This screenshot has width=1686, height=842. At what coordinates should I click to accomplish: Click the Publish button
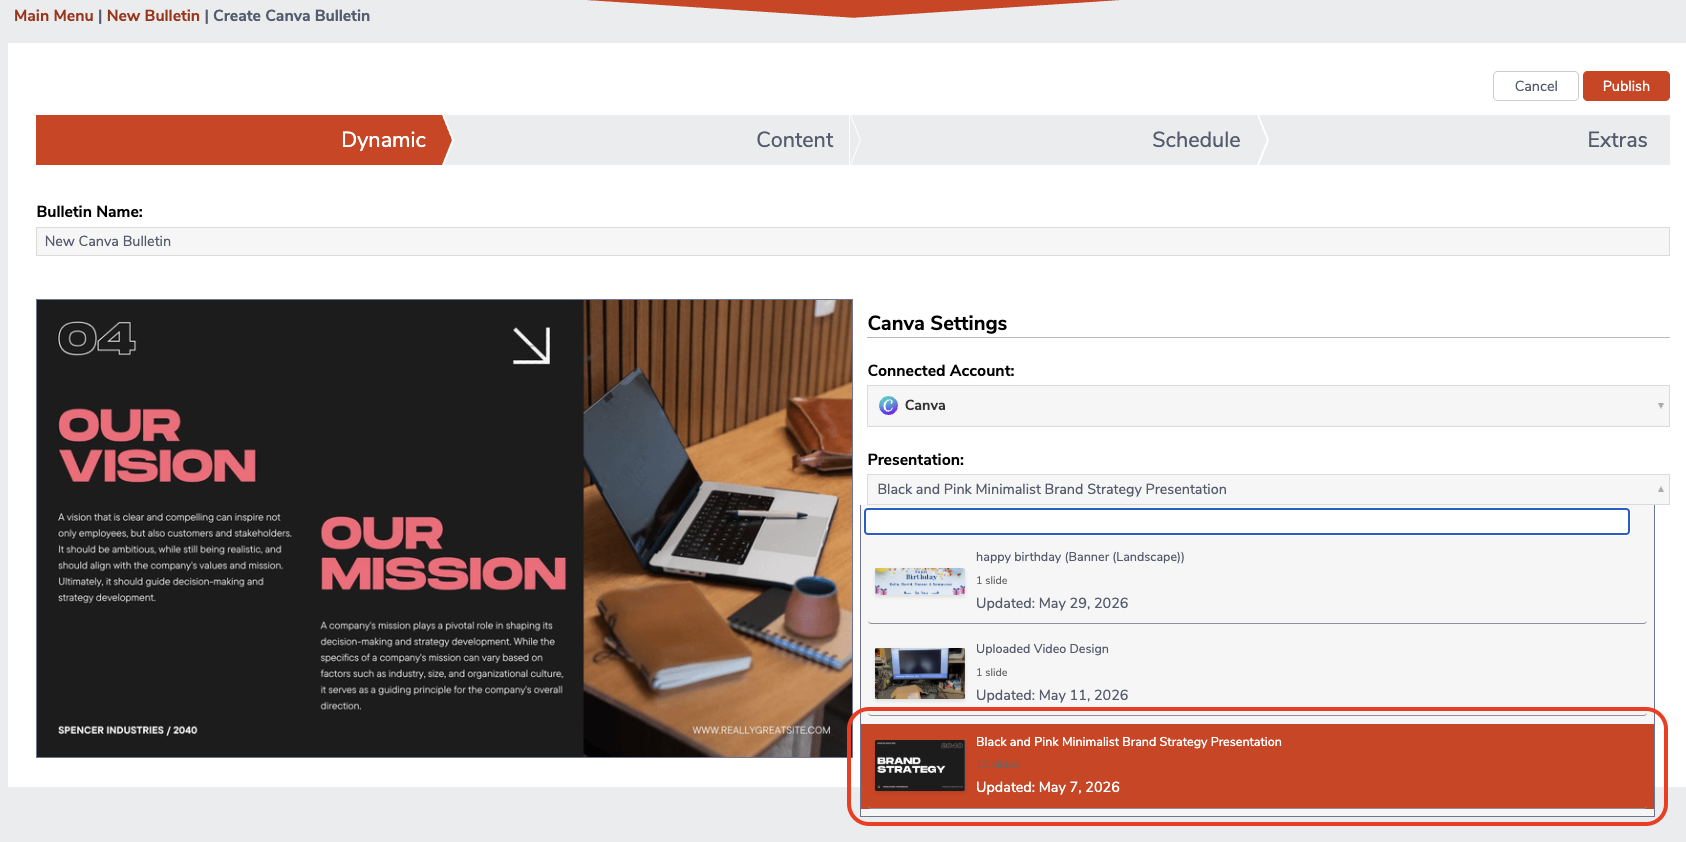(1626, 86)
